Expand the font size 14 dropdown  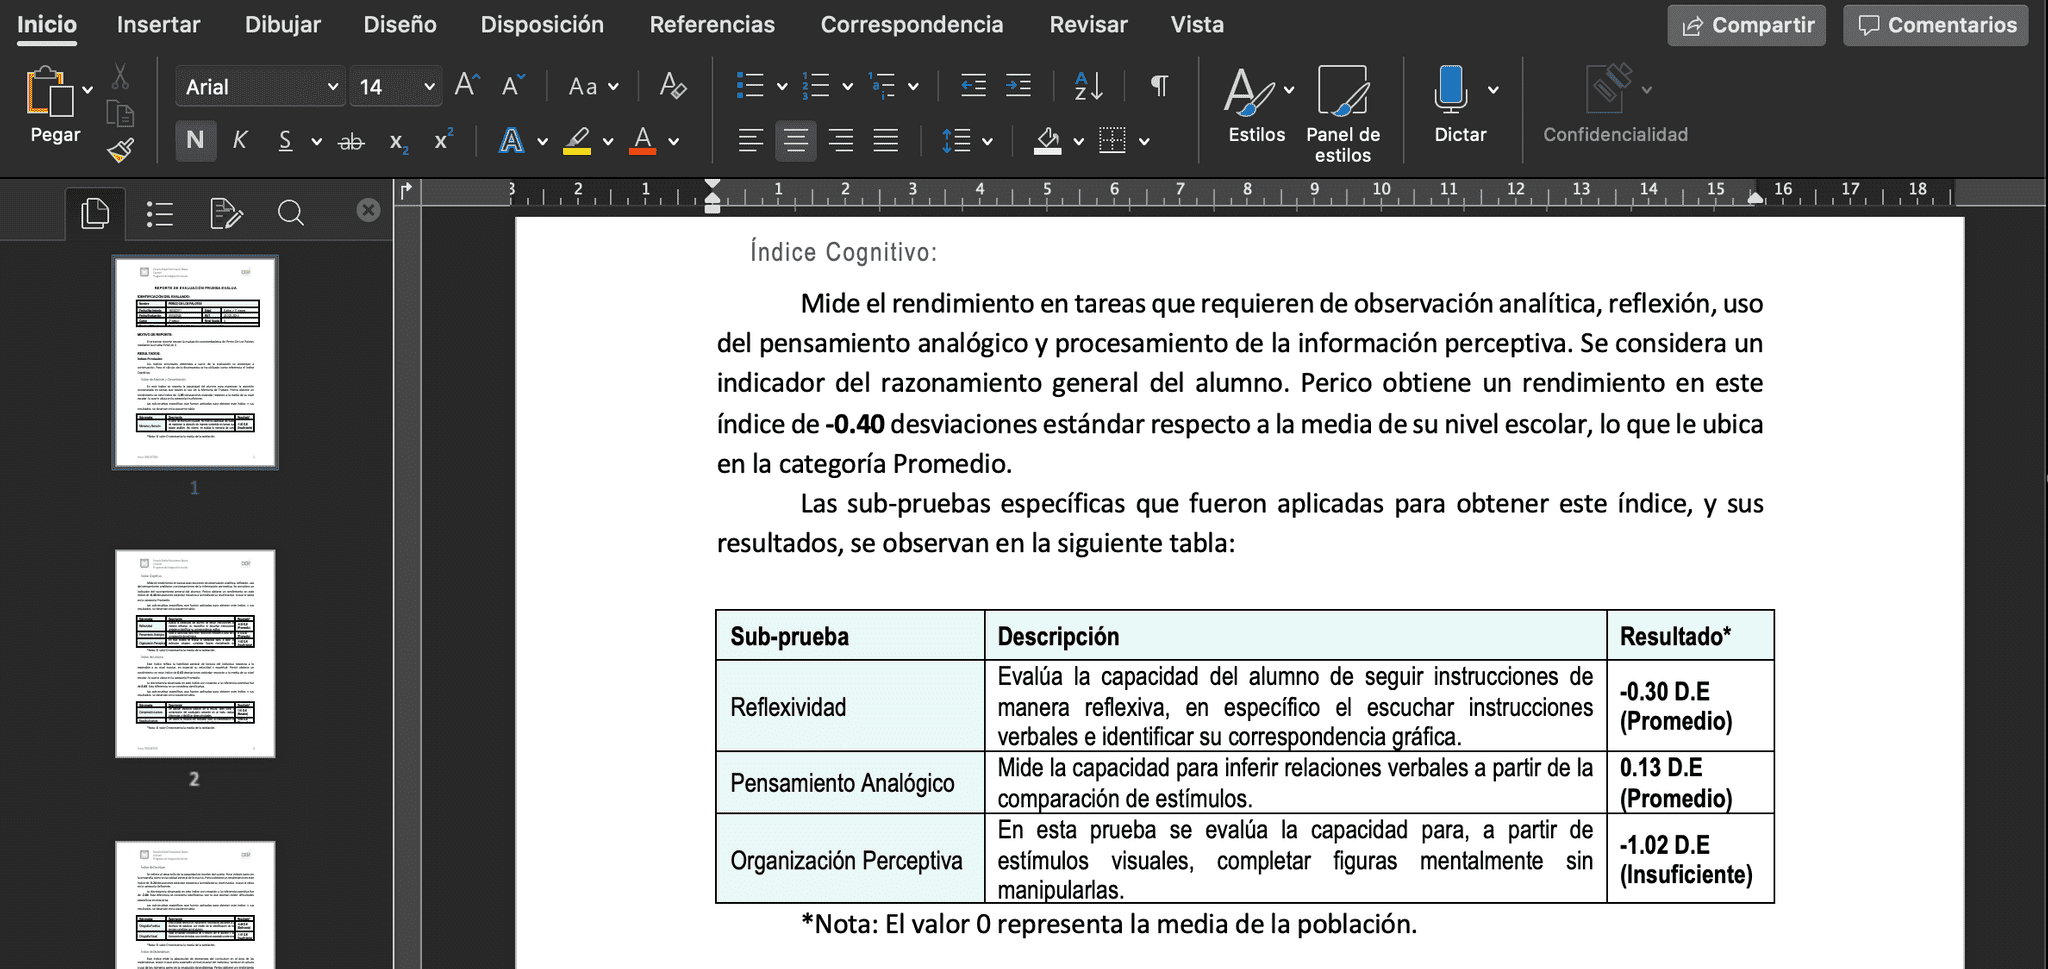pos(396,86)
